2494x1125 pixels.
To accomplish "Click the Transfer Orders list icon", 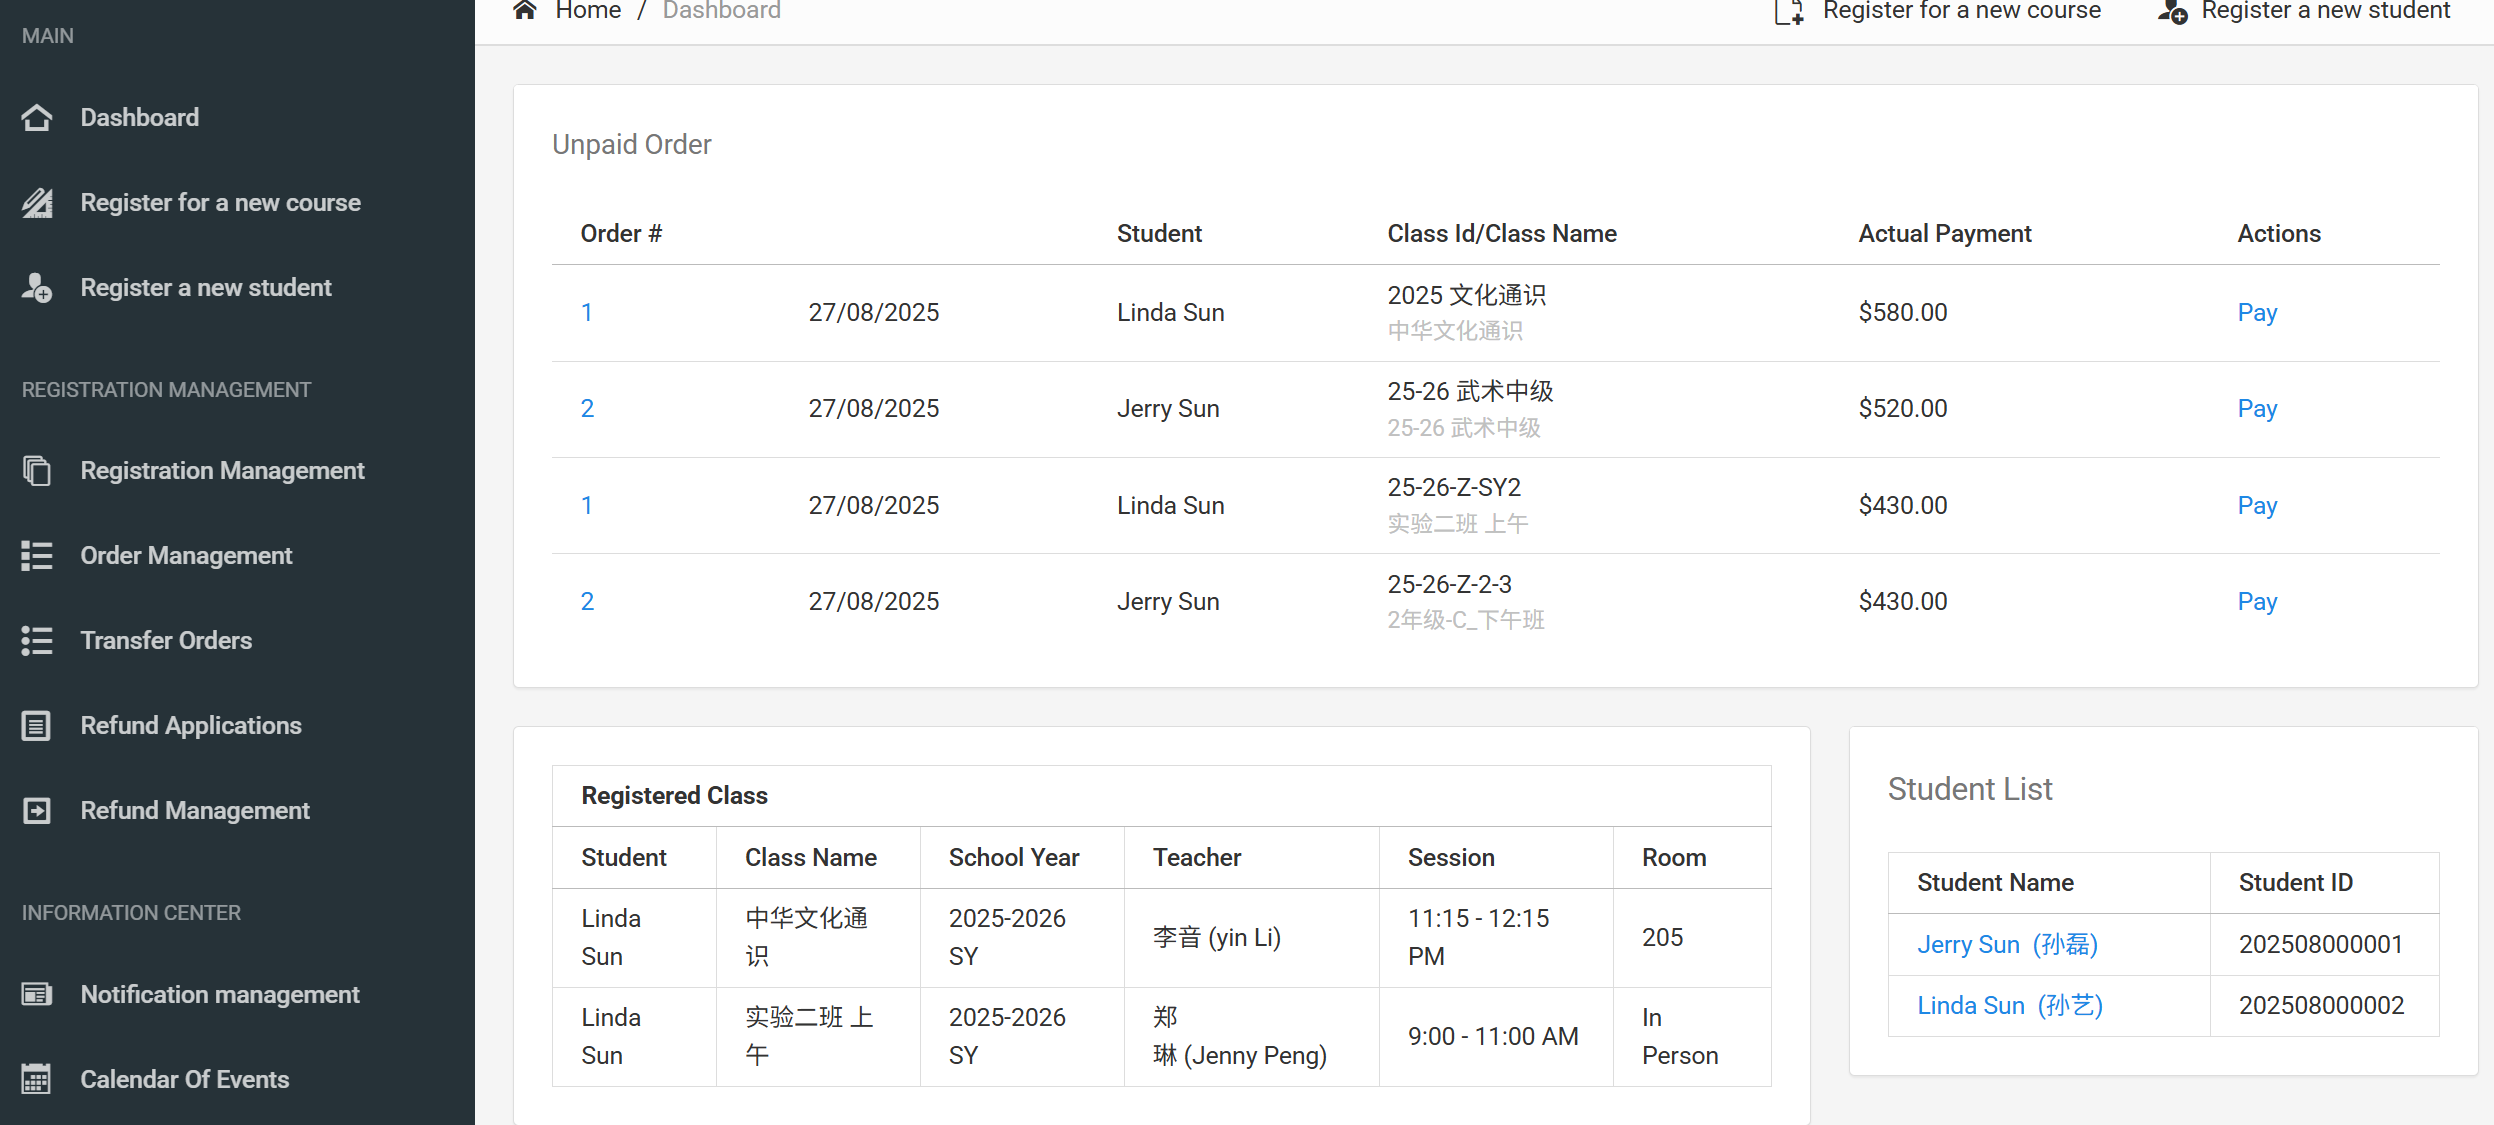I will (x=37, y=641).
